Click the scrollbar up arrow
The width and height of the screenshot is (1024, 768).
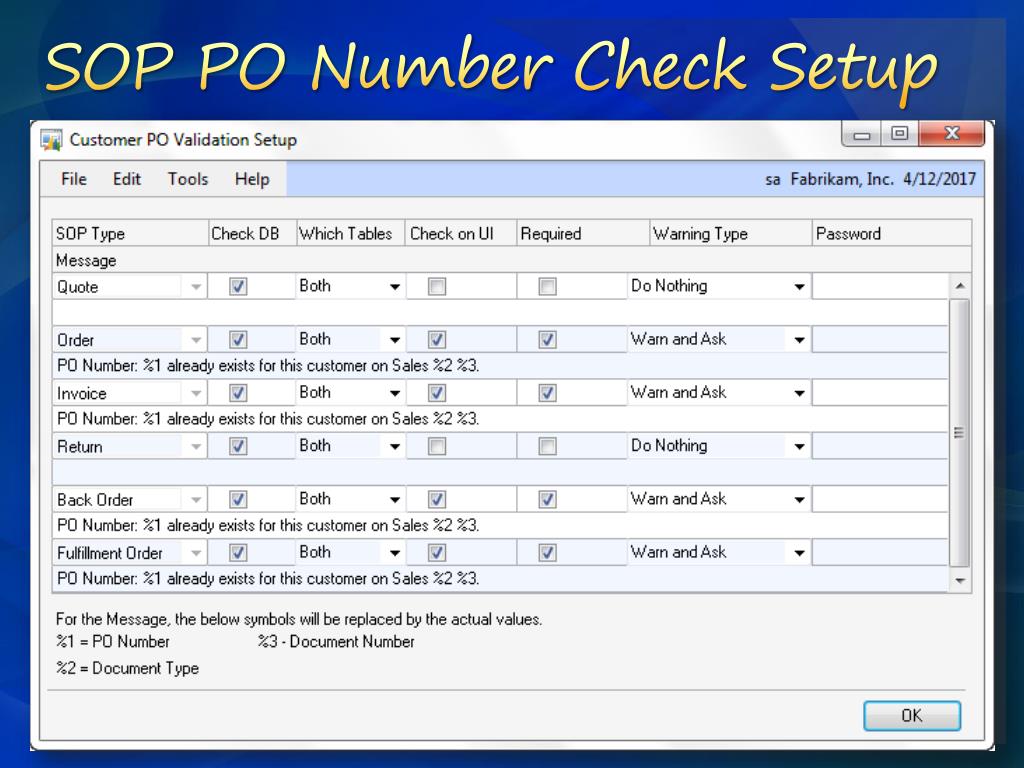(x=959, y=286)
